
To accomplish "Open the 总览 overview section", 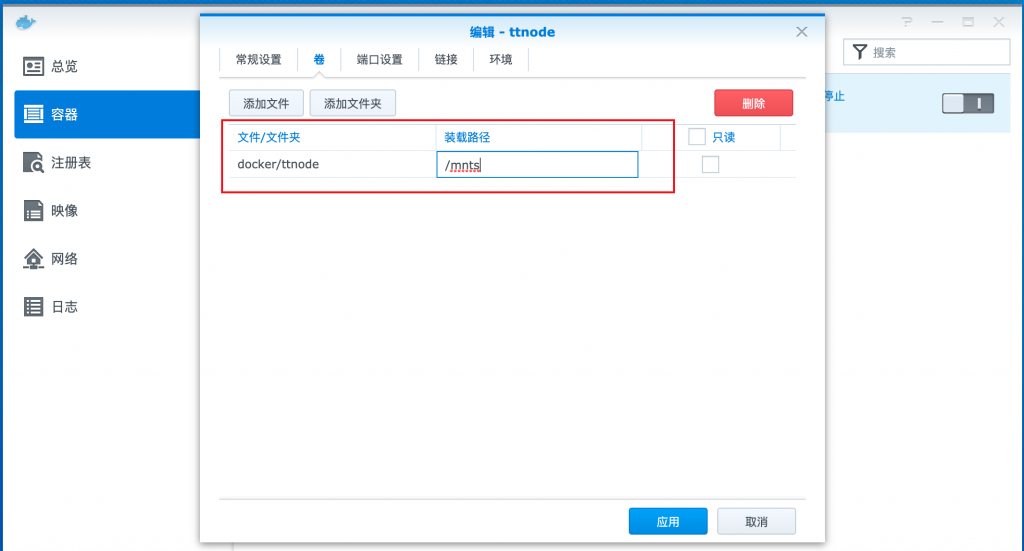I will (x=63, y=66).
